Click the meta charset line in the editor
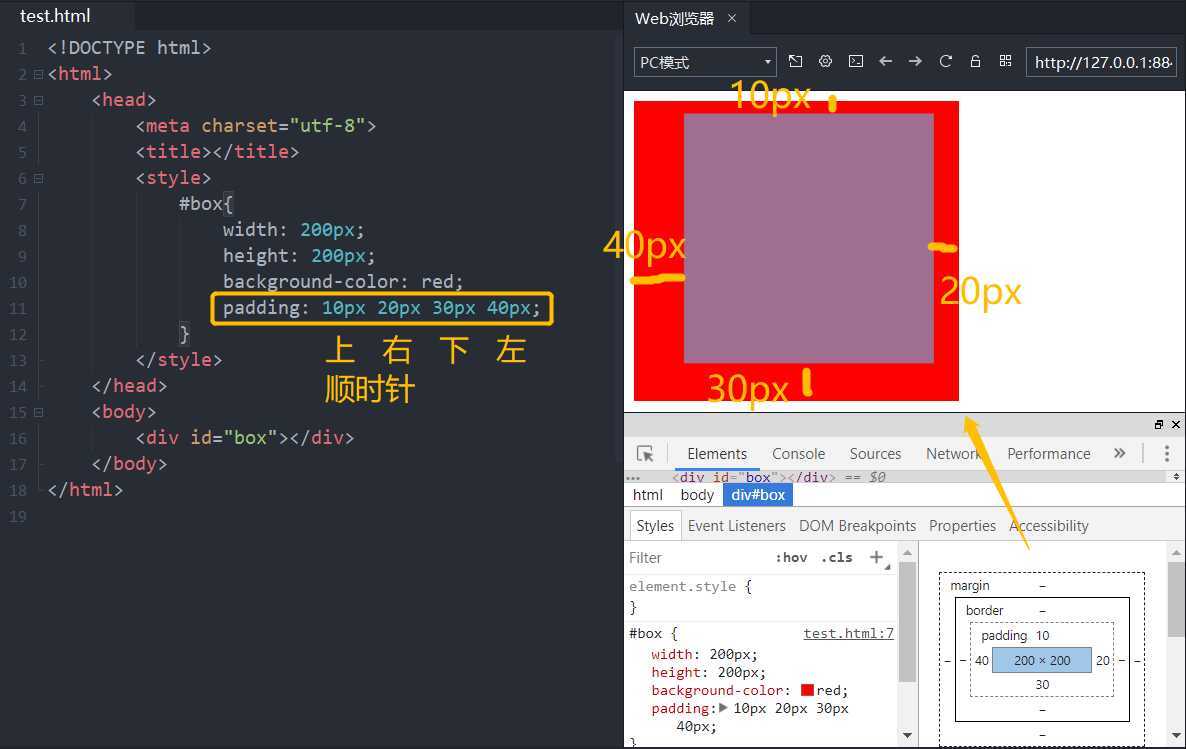 tap(256, 126)
